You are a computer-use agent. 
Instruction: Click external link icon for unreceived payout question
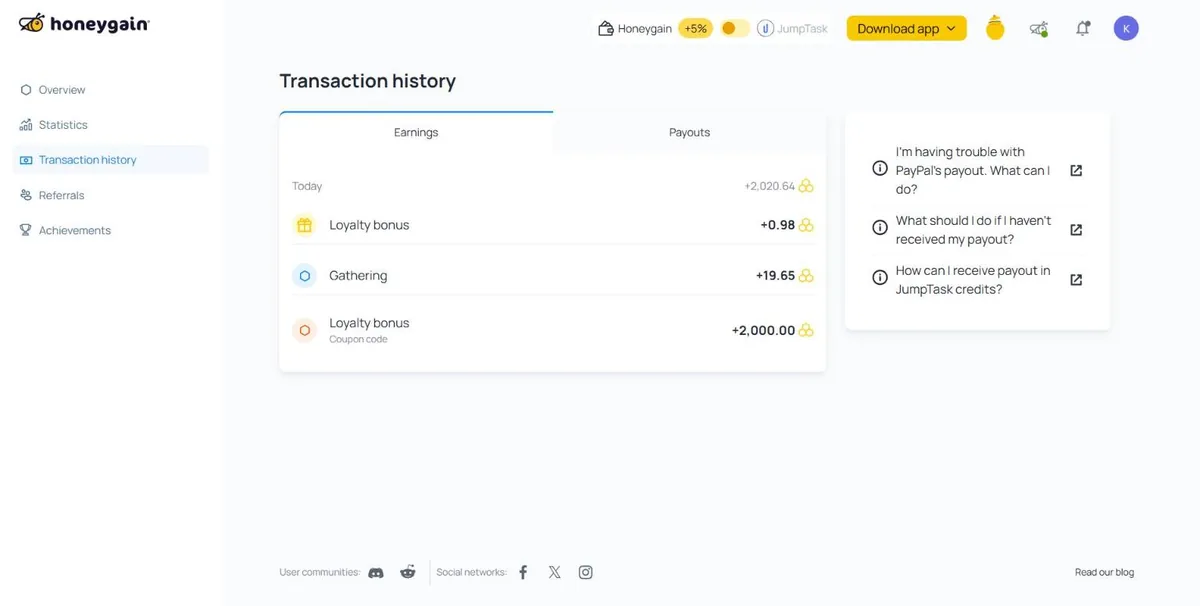click(x=1076, y=230)
